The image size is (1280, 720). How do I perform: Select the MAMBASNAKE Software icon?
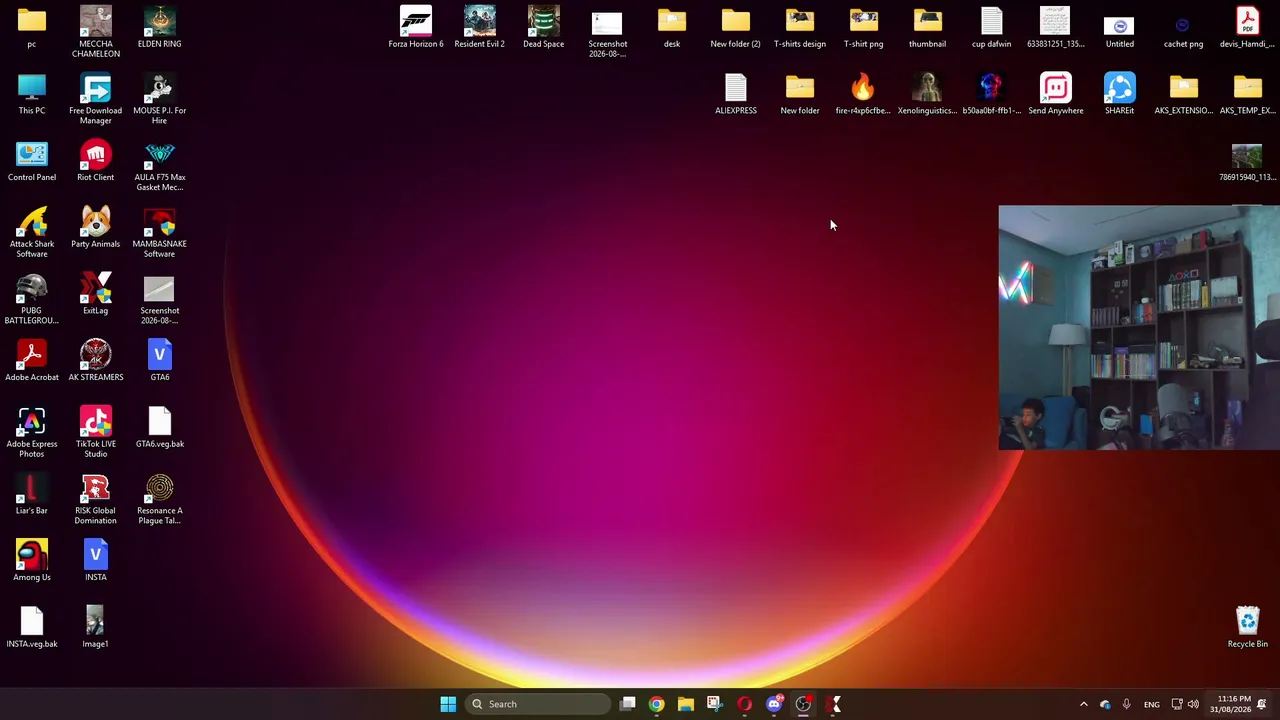click(159, 232)
